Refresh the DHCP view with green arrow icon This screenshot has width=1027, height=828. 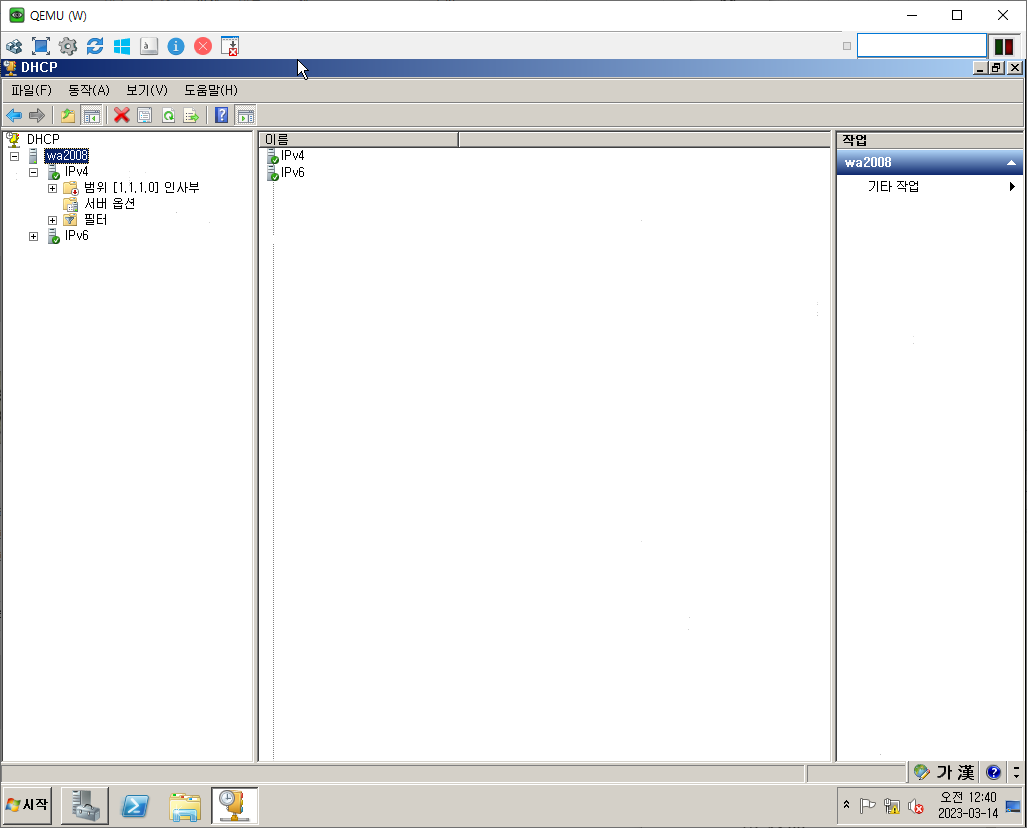click(x=168, y=116)
